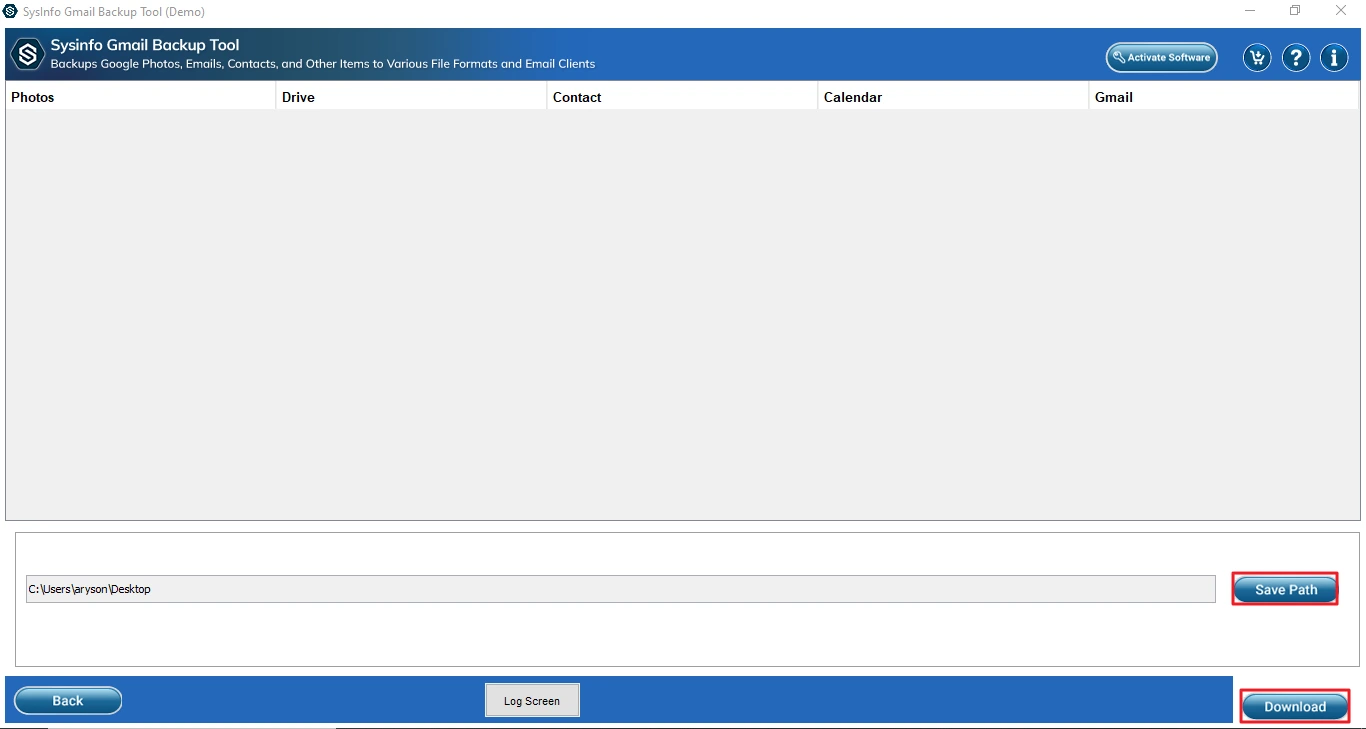Maximize the application window
This screenshot has width=1366, height=729.
(1294, 11)
